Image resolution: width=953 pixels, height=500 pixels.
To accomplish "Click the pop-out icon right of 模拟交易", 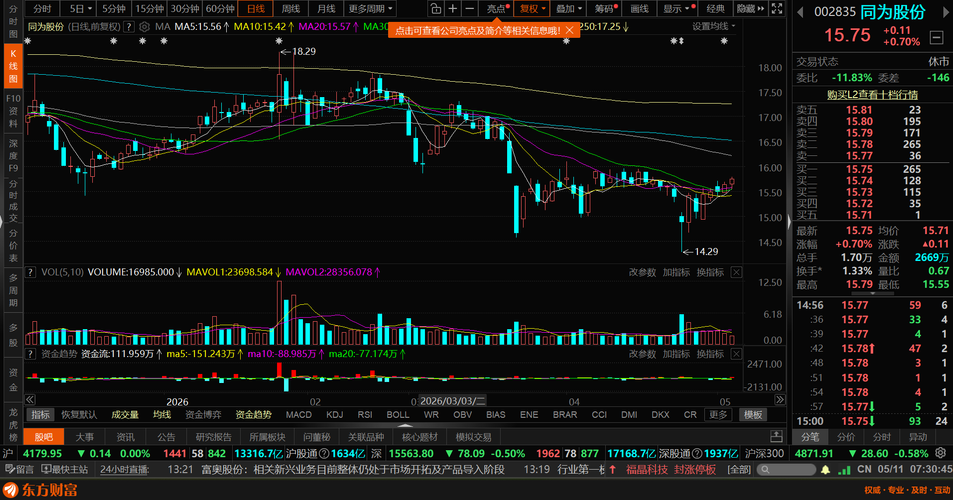I will click(776, 437).
